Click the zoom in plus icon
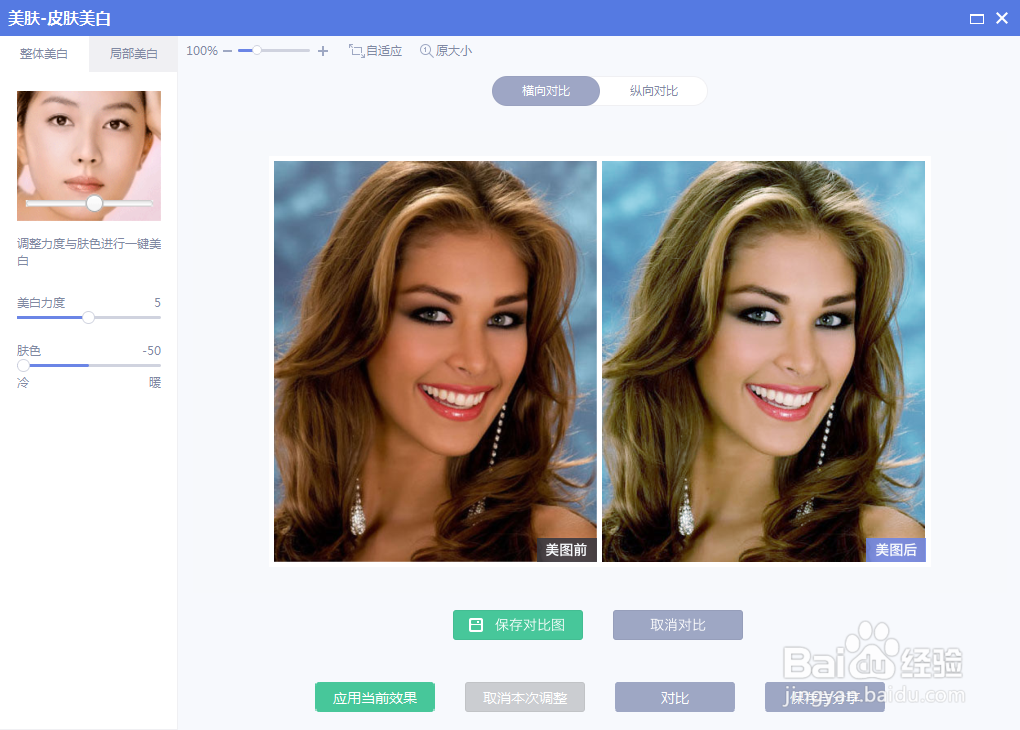This screenshot has width=1020, height=730. click(x=323, y=51)
